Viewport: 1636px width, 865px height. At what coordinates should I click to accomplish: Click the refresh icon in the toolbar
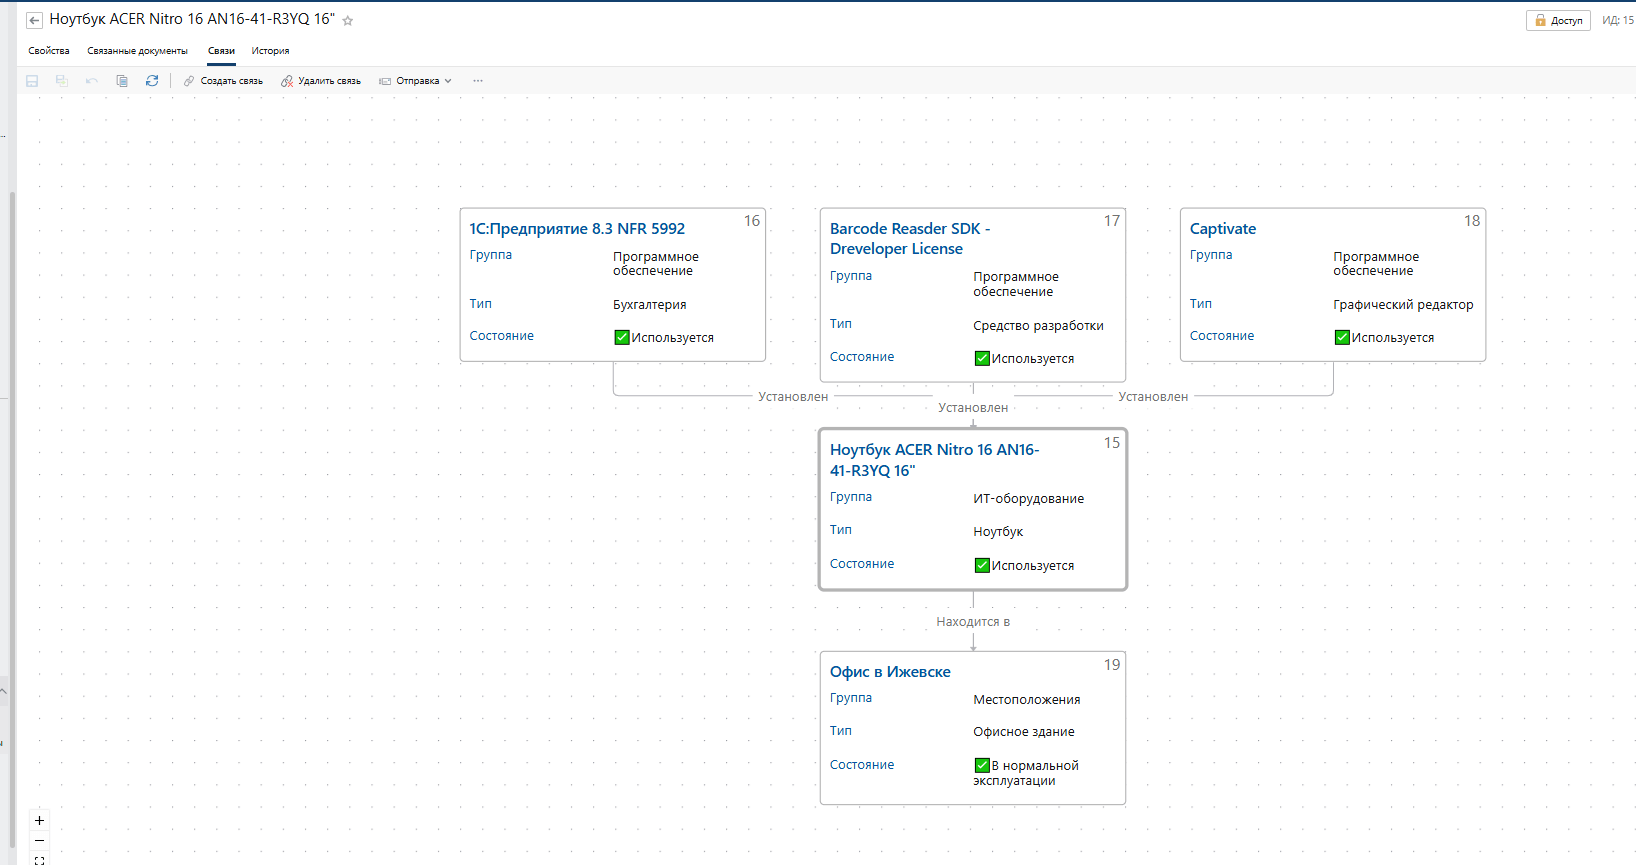click(152, 81)
